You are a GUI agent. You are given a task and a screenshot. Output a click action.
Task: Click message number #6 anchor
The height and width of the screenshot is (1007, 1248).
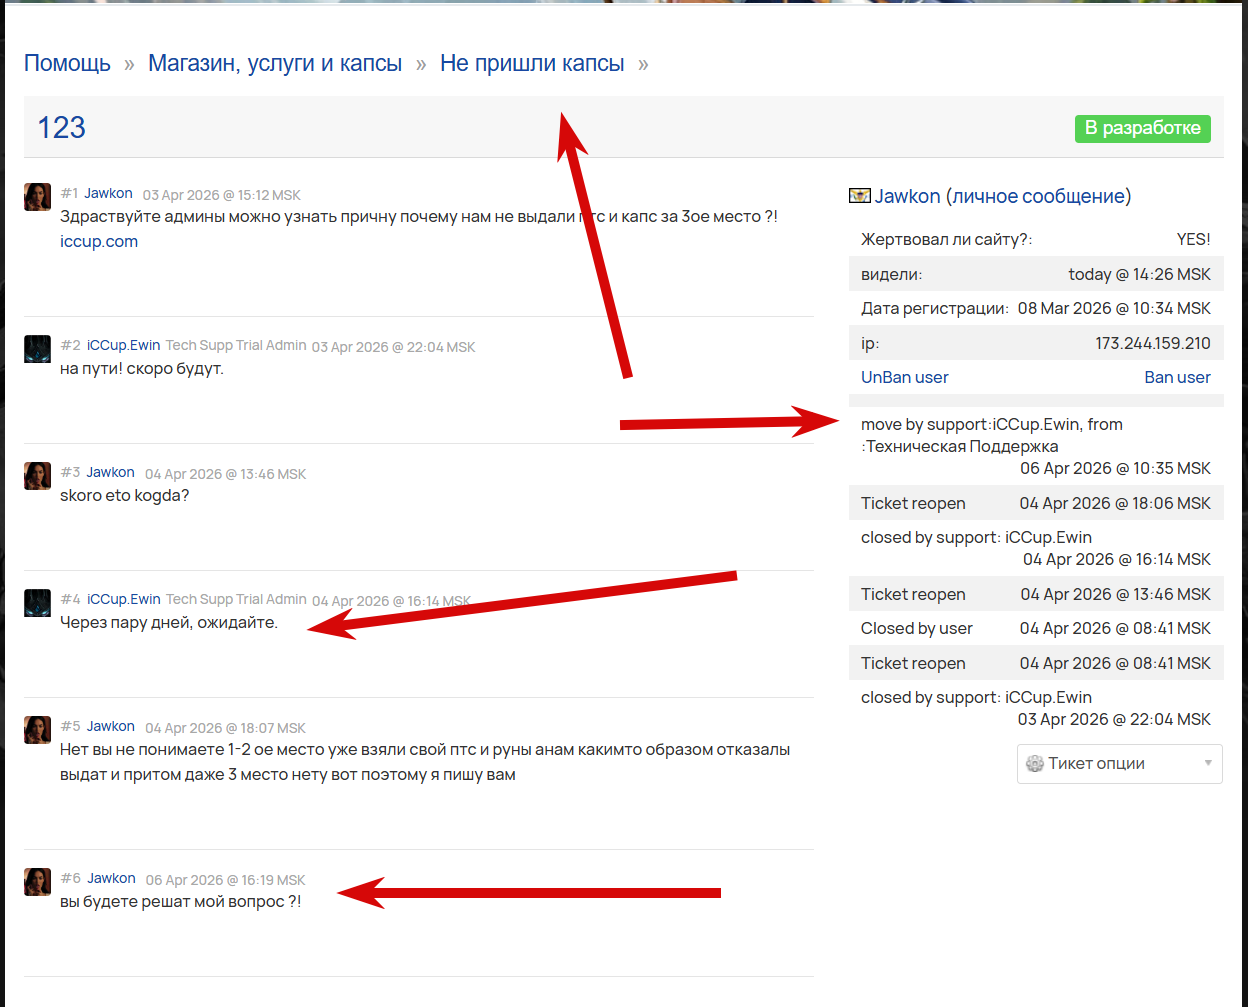(70, 878)
